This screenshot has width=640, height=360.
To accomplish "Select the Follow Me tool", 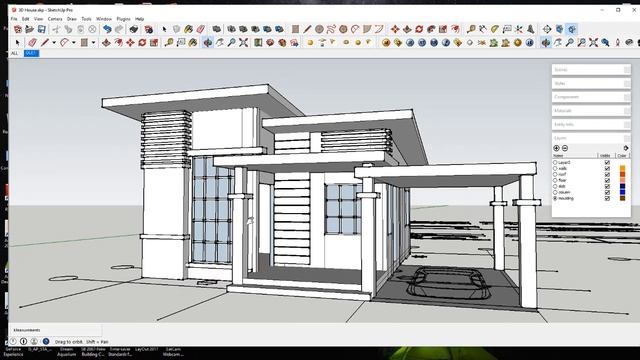I will click(431, 29).
